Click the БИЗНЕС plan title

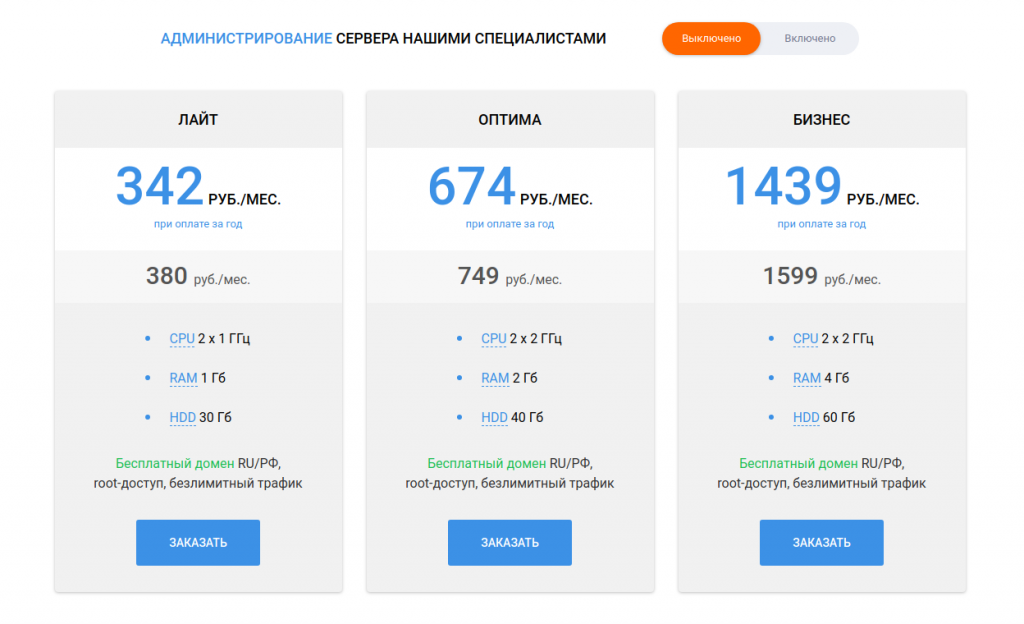coord(822,119)
